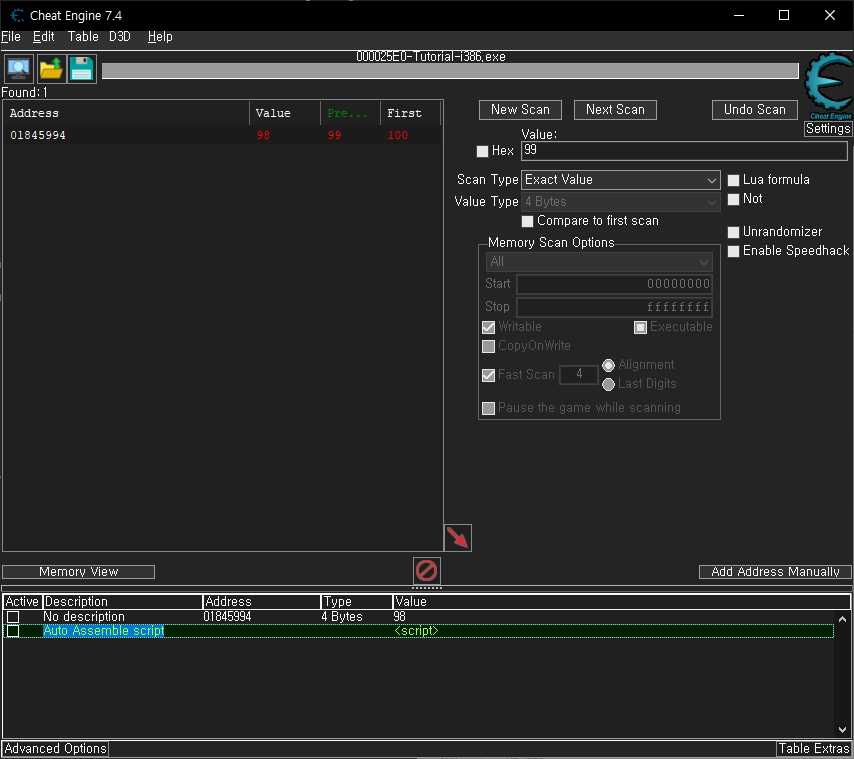Click the Stop address field
The width and height of the screenshot is (854, 759).
614,307
